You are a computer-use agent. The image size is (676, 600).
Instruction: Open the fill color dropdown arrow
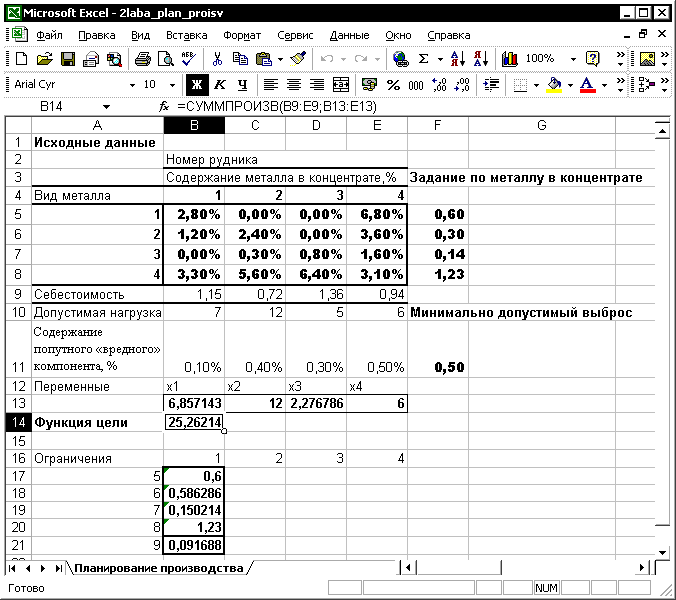coord(570,85)
